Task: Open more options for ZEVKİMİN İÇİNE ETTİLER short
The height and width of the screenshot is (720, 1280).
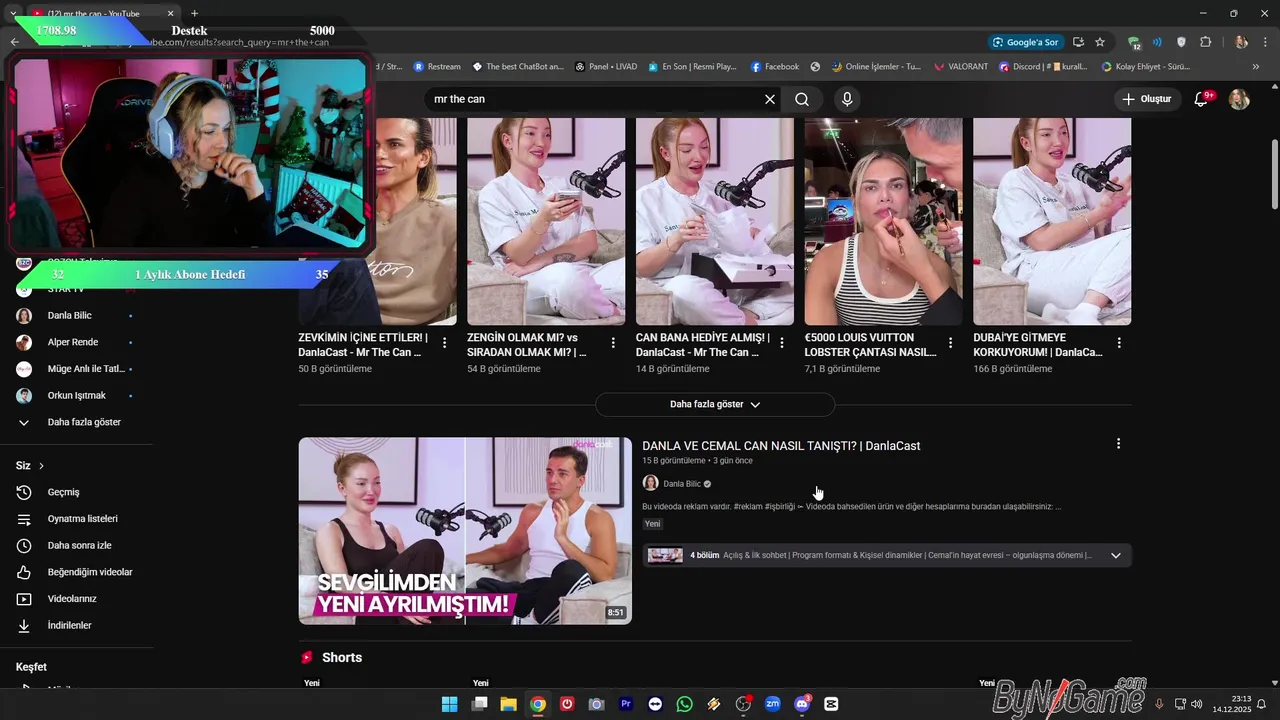Action: pos(445,343)
